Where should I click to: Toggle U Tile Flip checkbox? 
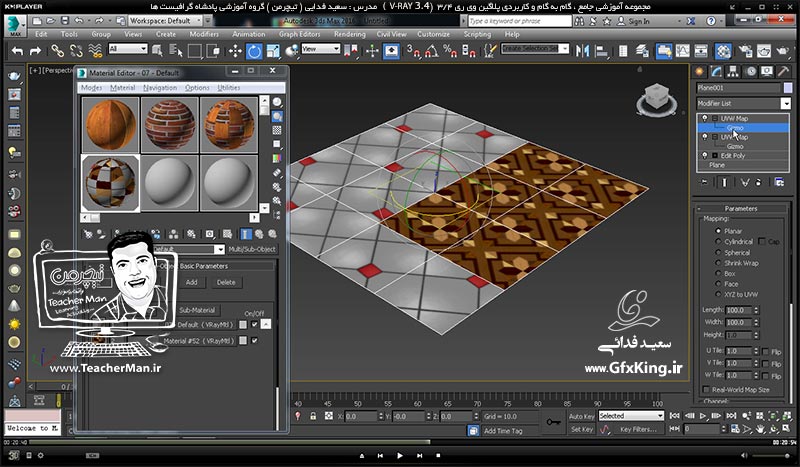pyautogui.click(x=765, y=351)
